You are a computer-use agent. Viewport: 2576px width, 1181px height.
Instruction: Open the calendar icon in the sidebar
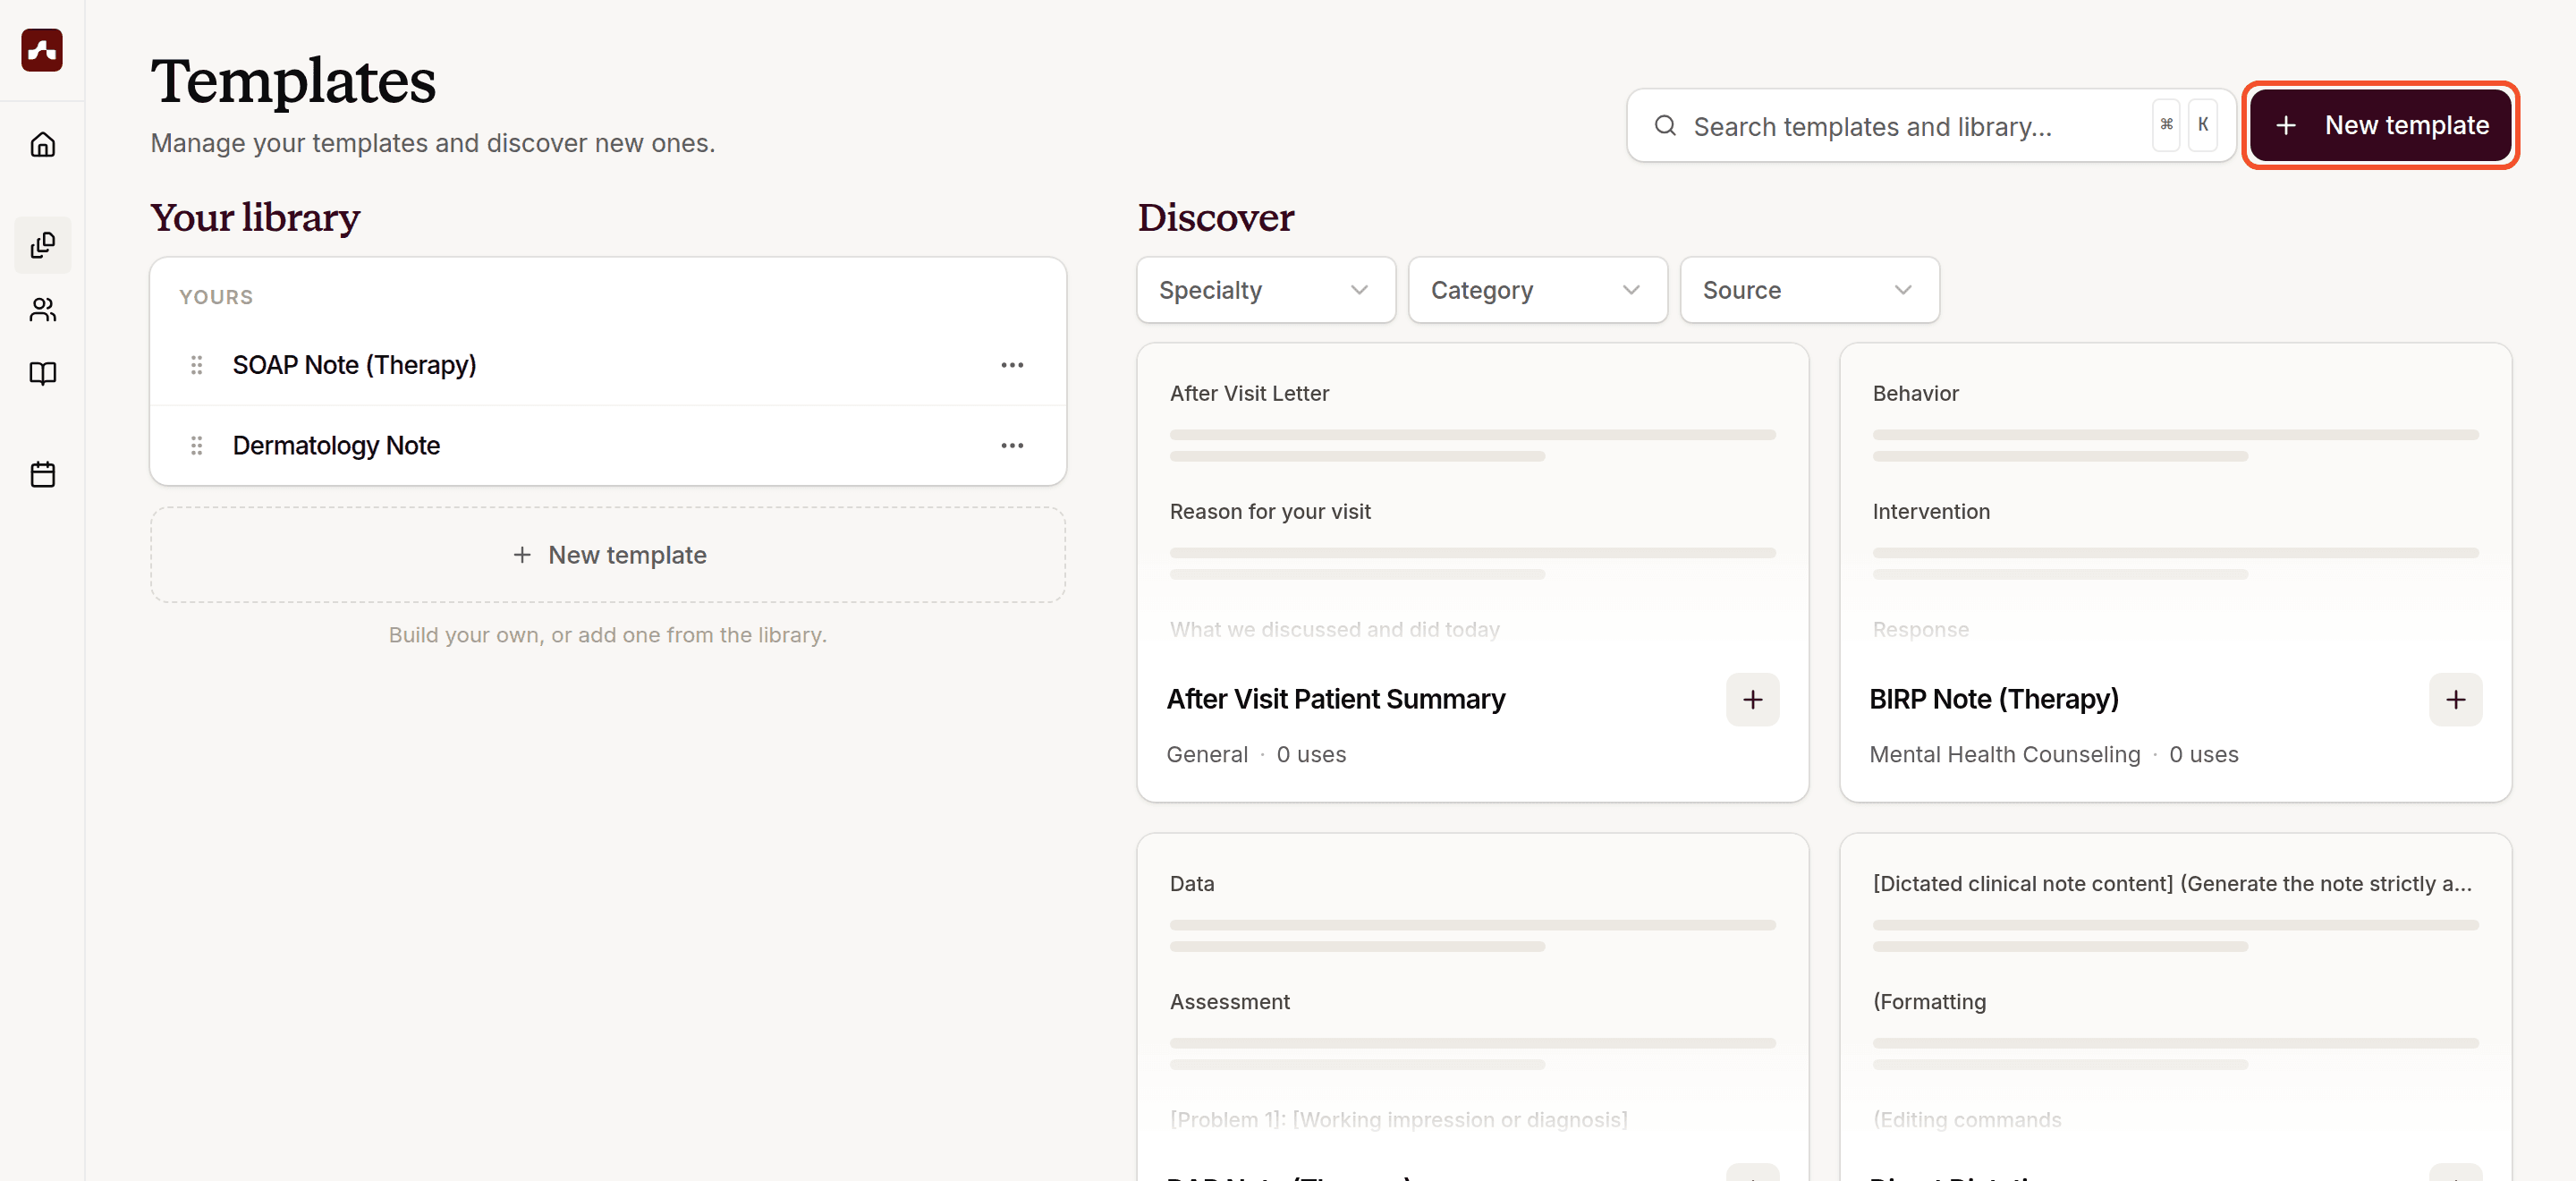(42, 474)
